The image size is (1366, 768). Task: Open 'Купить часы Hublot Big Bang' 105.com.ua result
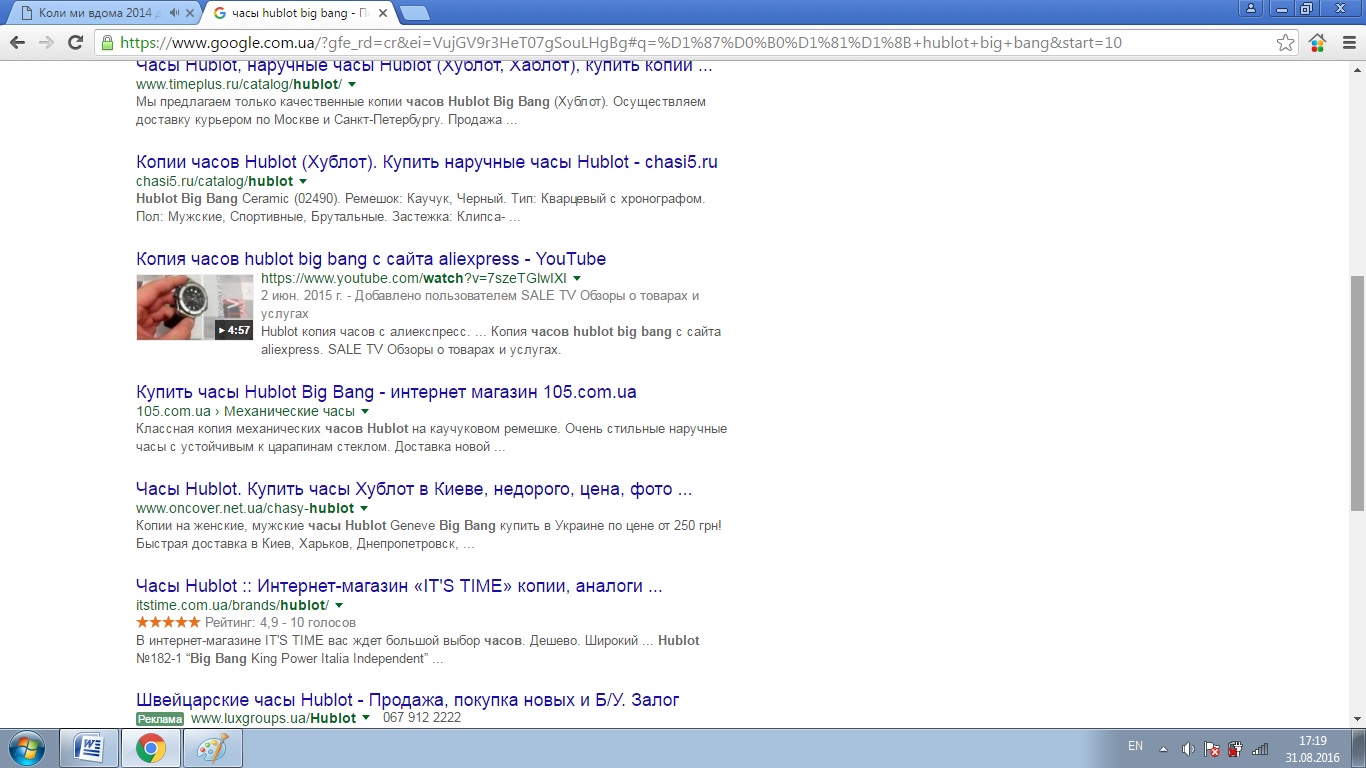click(x=386, y=392)
